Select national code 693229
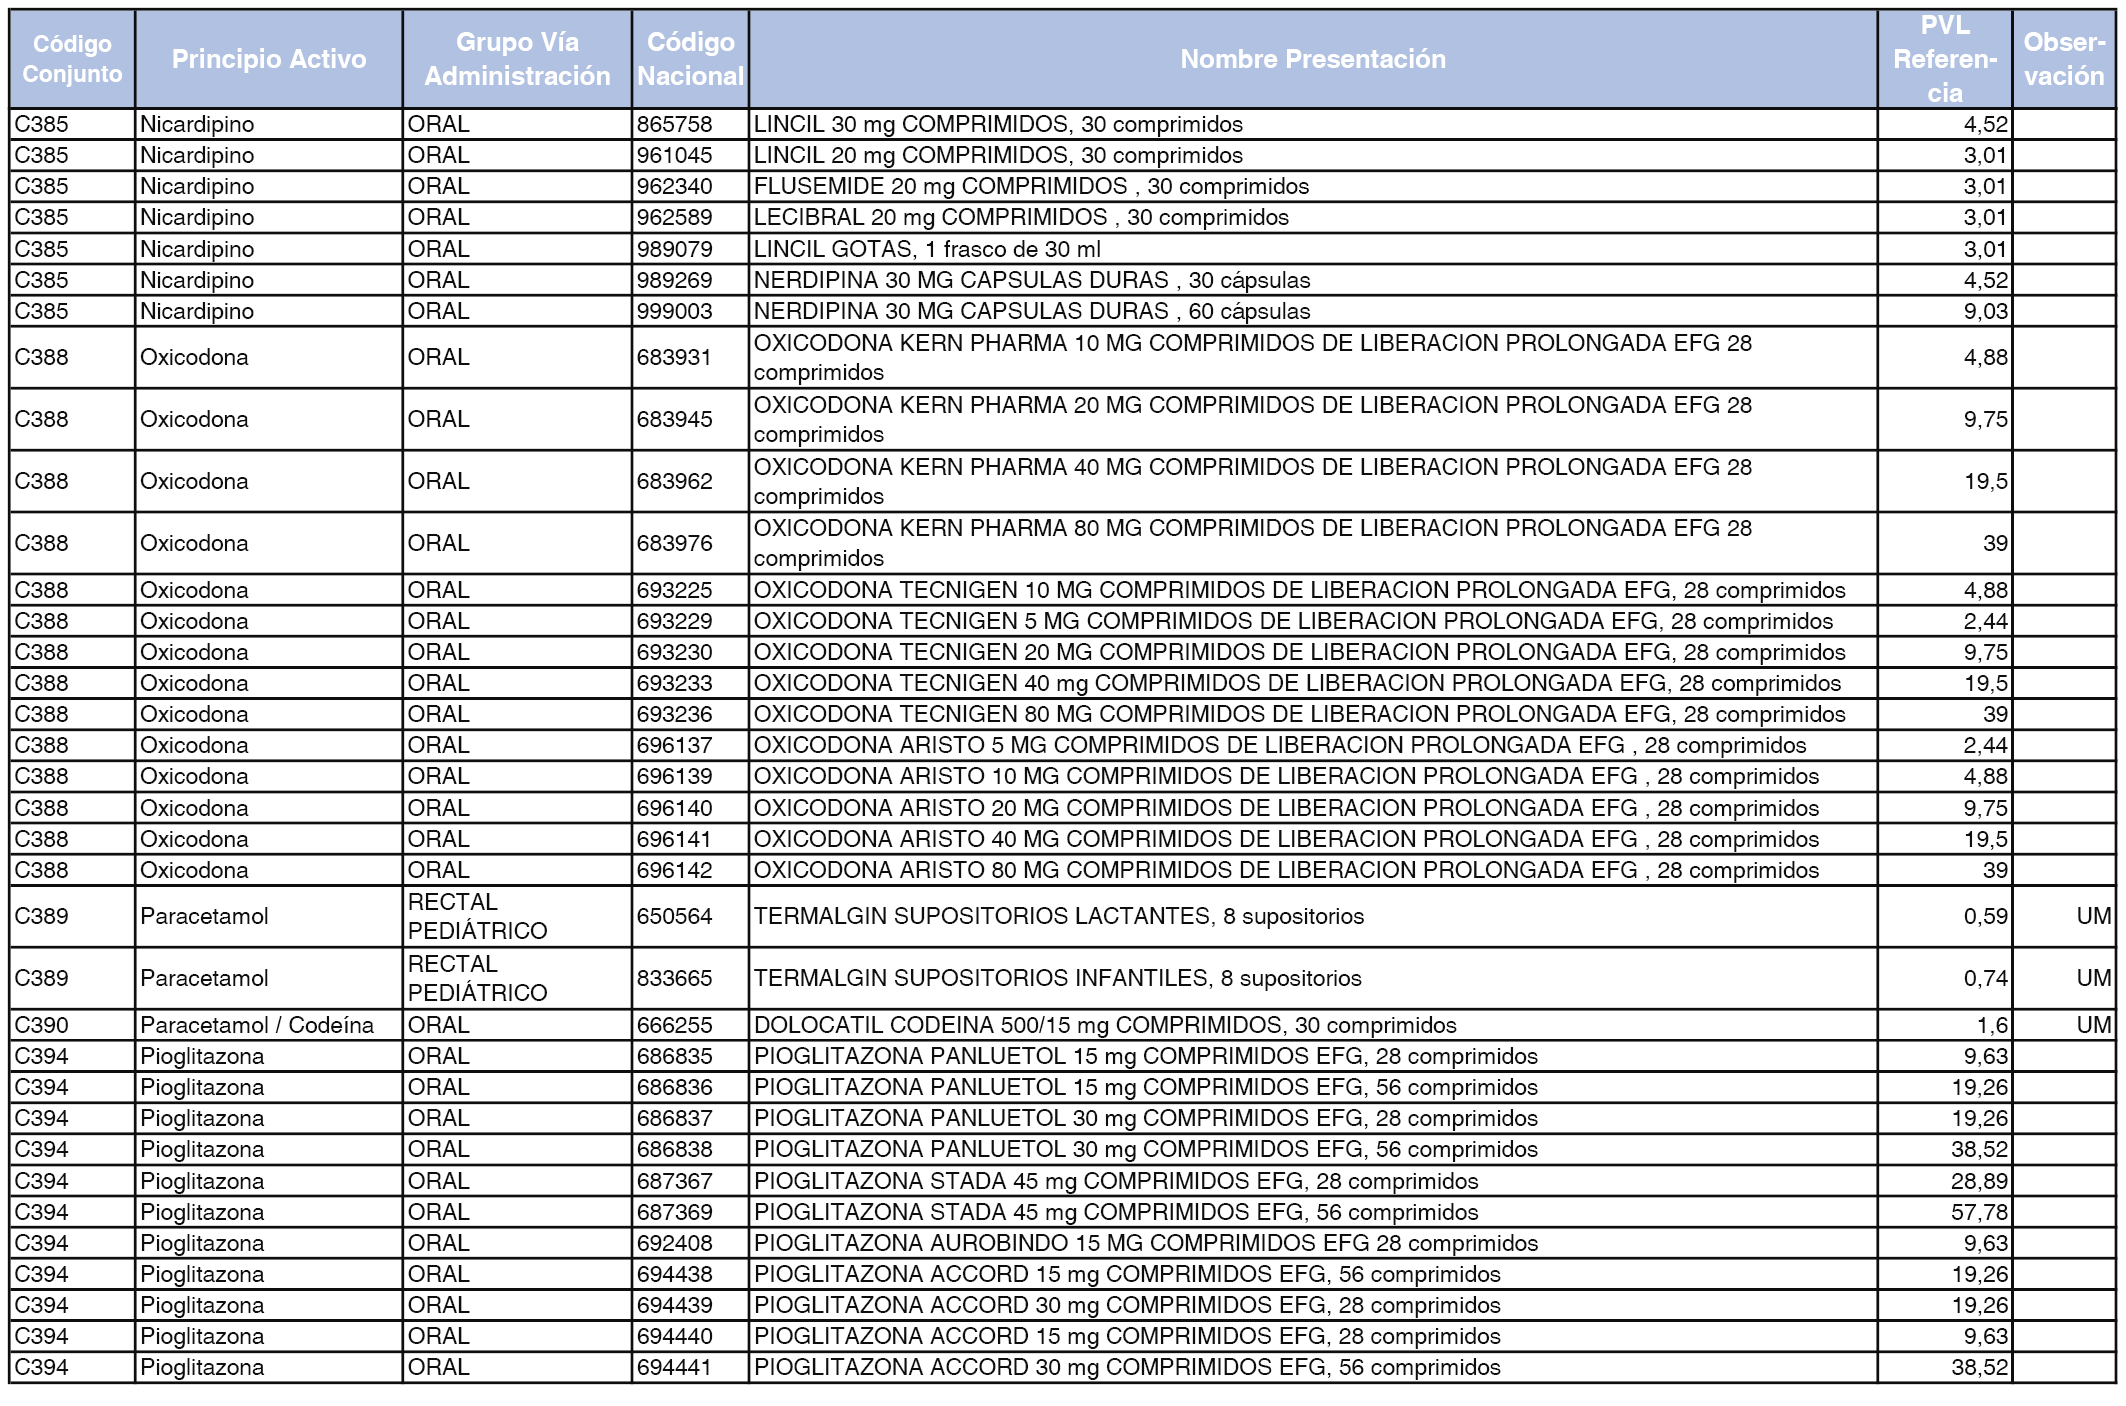Viewport: 2126px width, 1406px height. pos(690,621)
